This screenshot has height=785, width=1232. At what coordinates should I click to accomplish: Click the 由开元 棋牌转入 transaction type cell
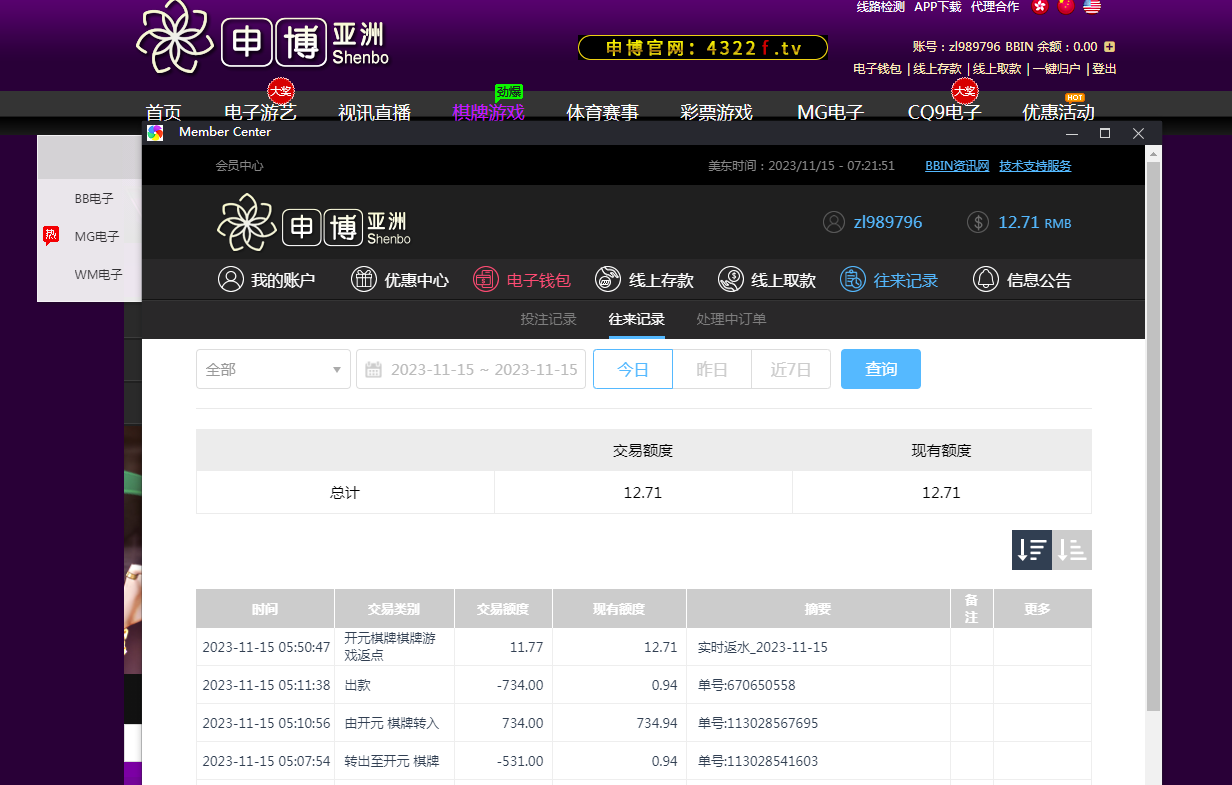click(392, 723)
